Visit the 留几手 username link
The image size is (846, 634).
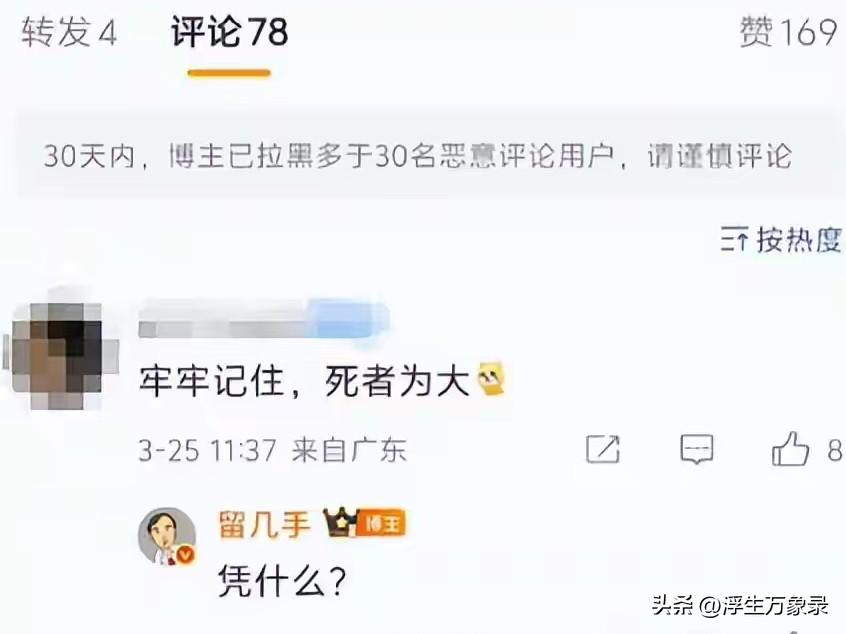coord(264,524)
